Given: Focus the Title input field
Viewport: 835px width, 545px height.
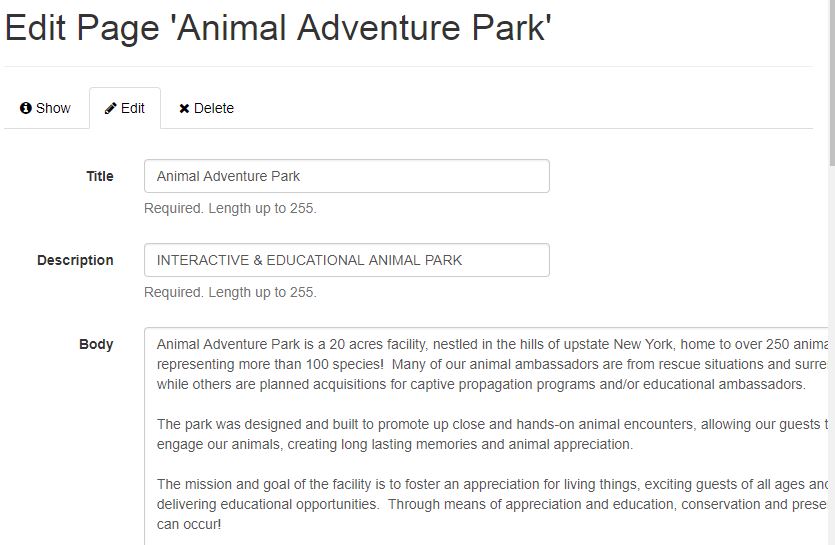Looking at the screenshot, I should click(x=347, y=176).
